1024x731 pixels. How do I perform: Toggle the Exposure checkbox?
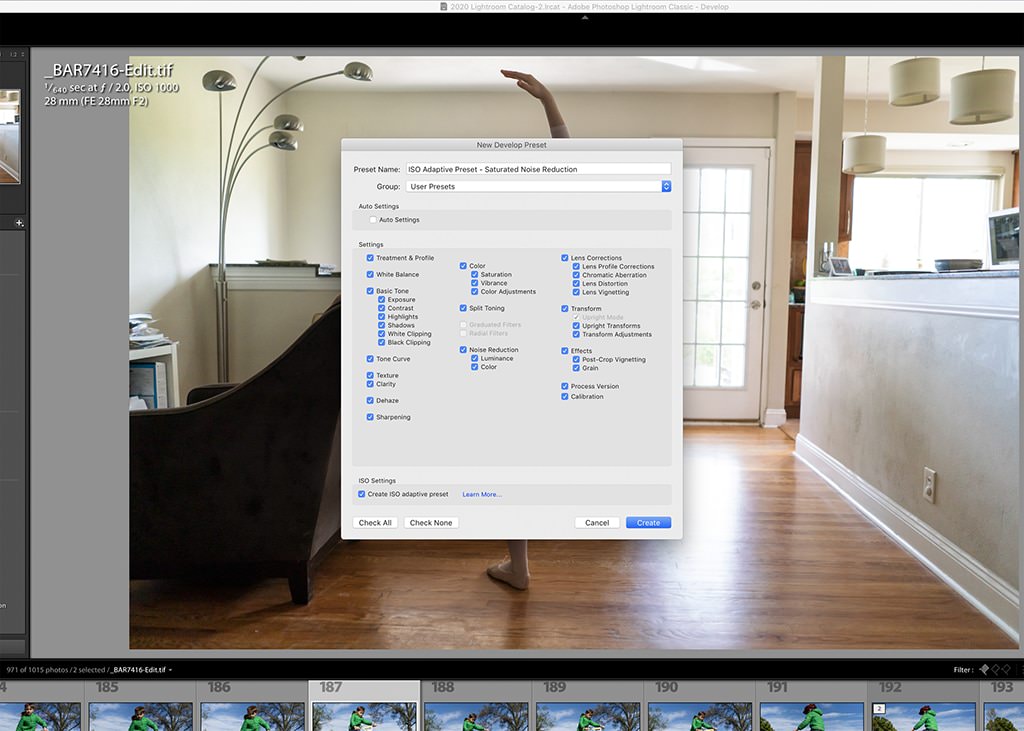coord(381,299)
